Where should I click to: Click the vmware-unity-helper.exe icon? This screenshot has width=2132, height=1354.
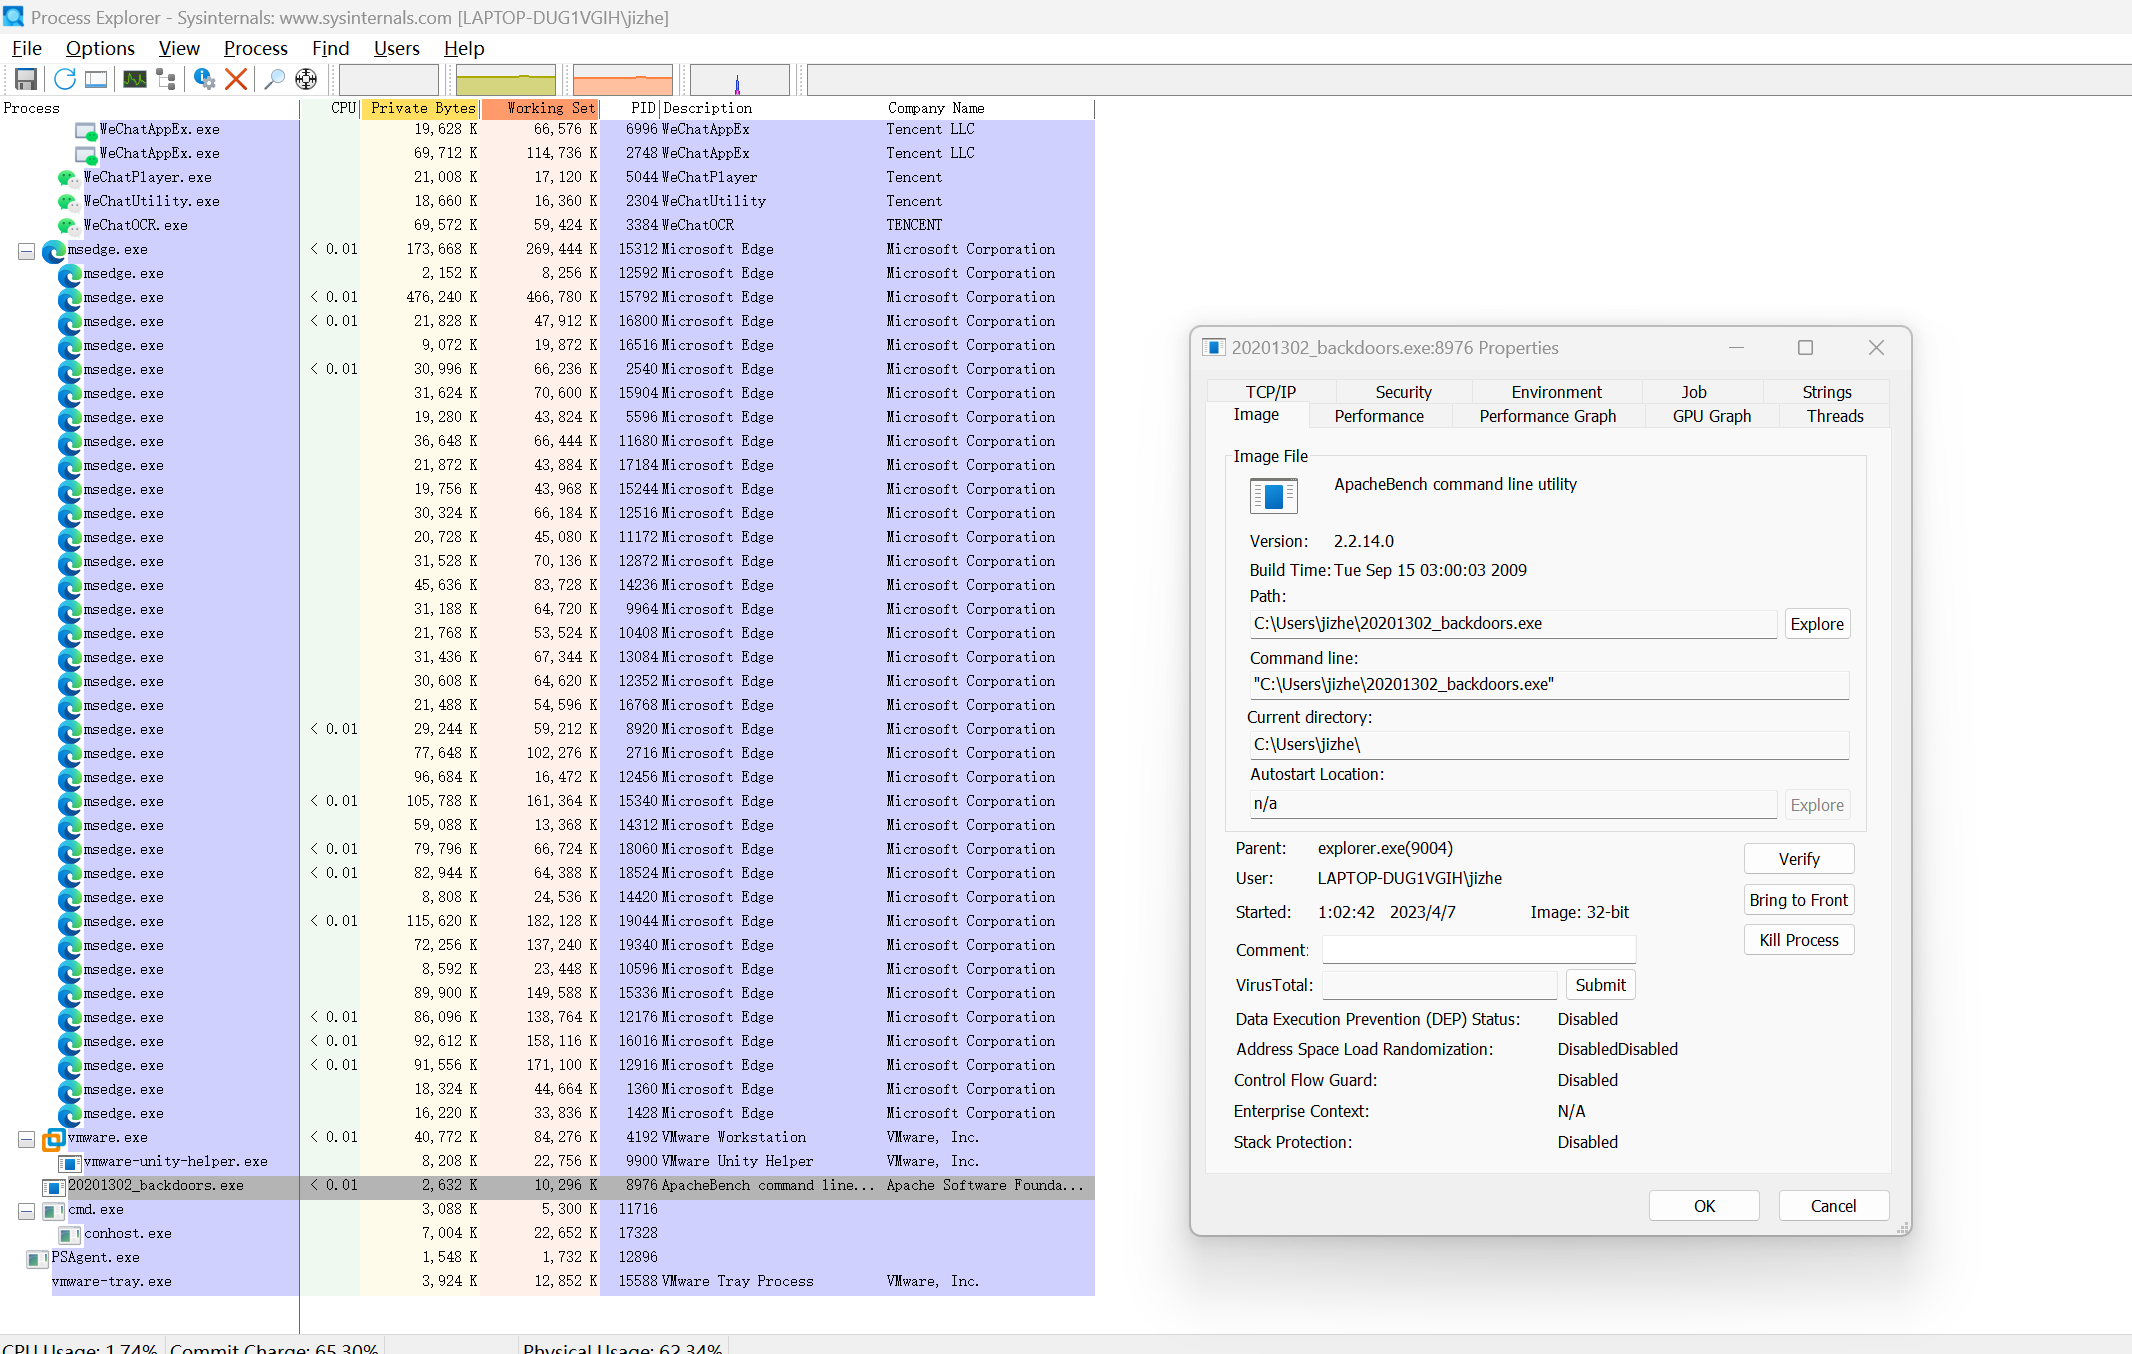70,1162
